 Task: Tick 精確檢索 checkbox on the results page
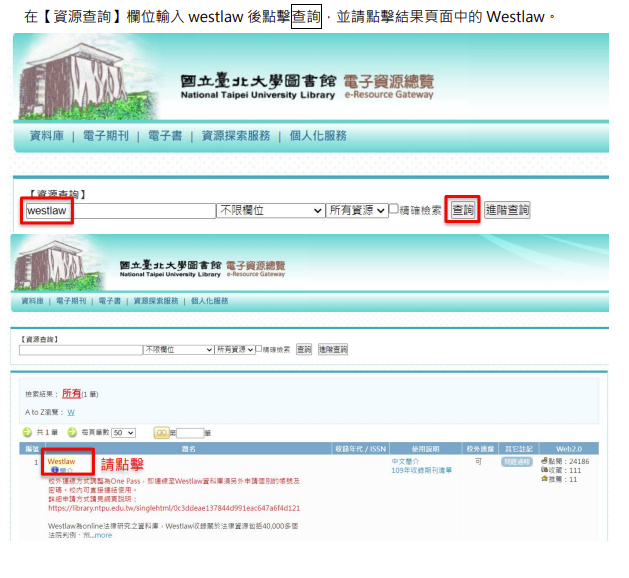pos(259,349)
